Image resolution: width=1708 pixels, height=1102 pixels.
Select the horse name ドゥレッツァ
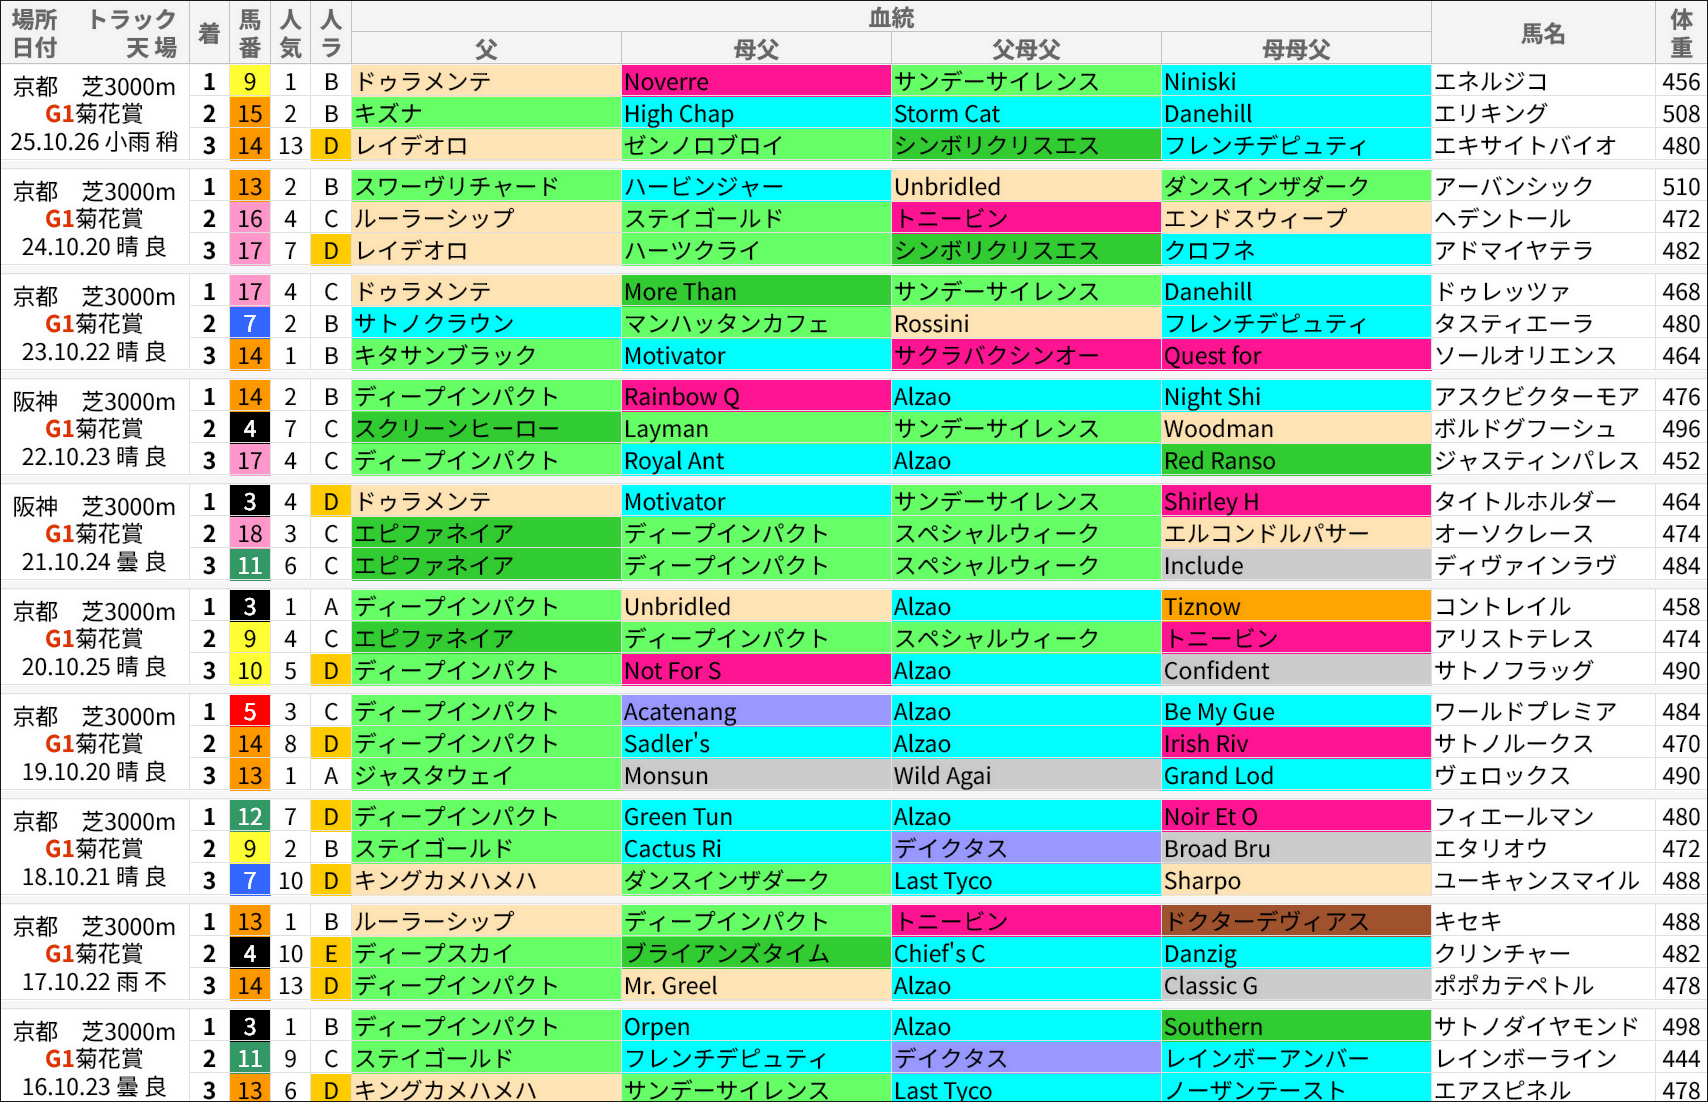tap(1502, 292)
